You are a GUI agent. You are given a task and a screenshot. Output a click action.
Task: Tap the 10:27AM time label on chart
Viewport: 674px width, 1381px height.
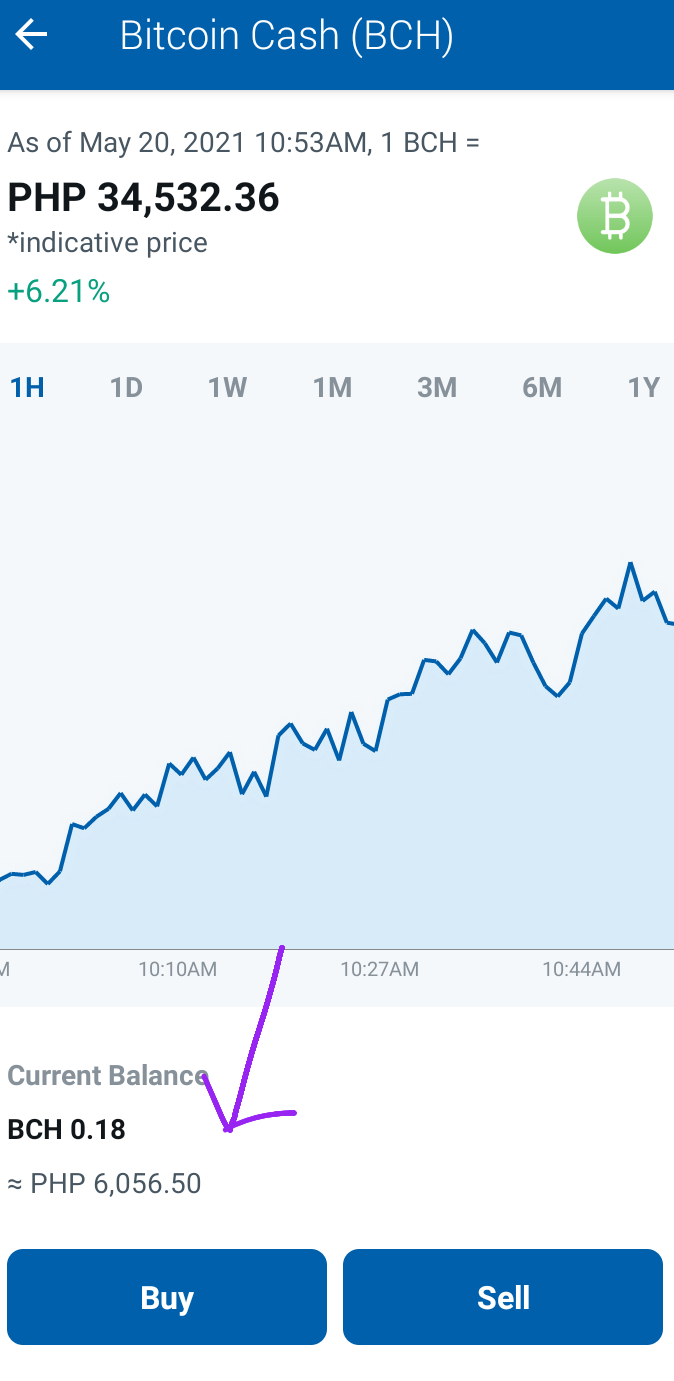point(379,969)
